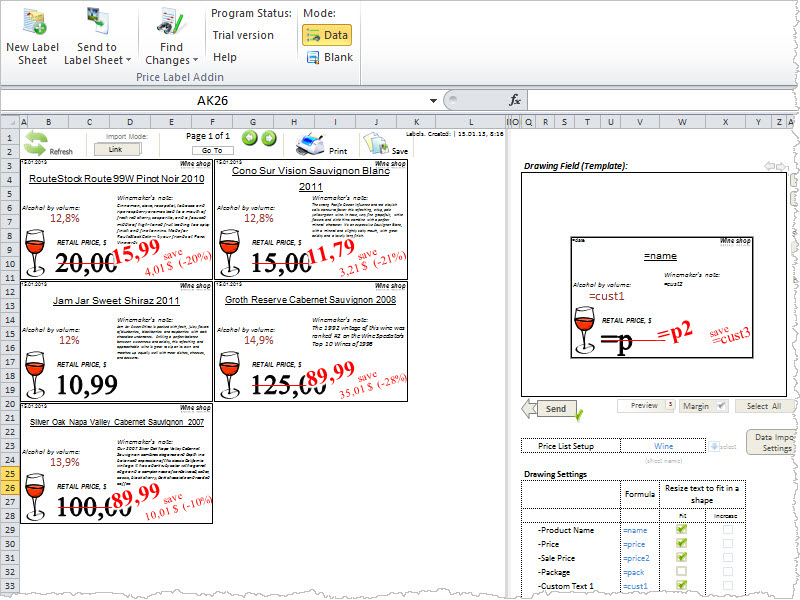Open Data Import Settings button

tap(771, 442)
